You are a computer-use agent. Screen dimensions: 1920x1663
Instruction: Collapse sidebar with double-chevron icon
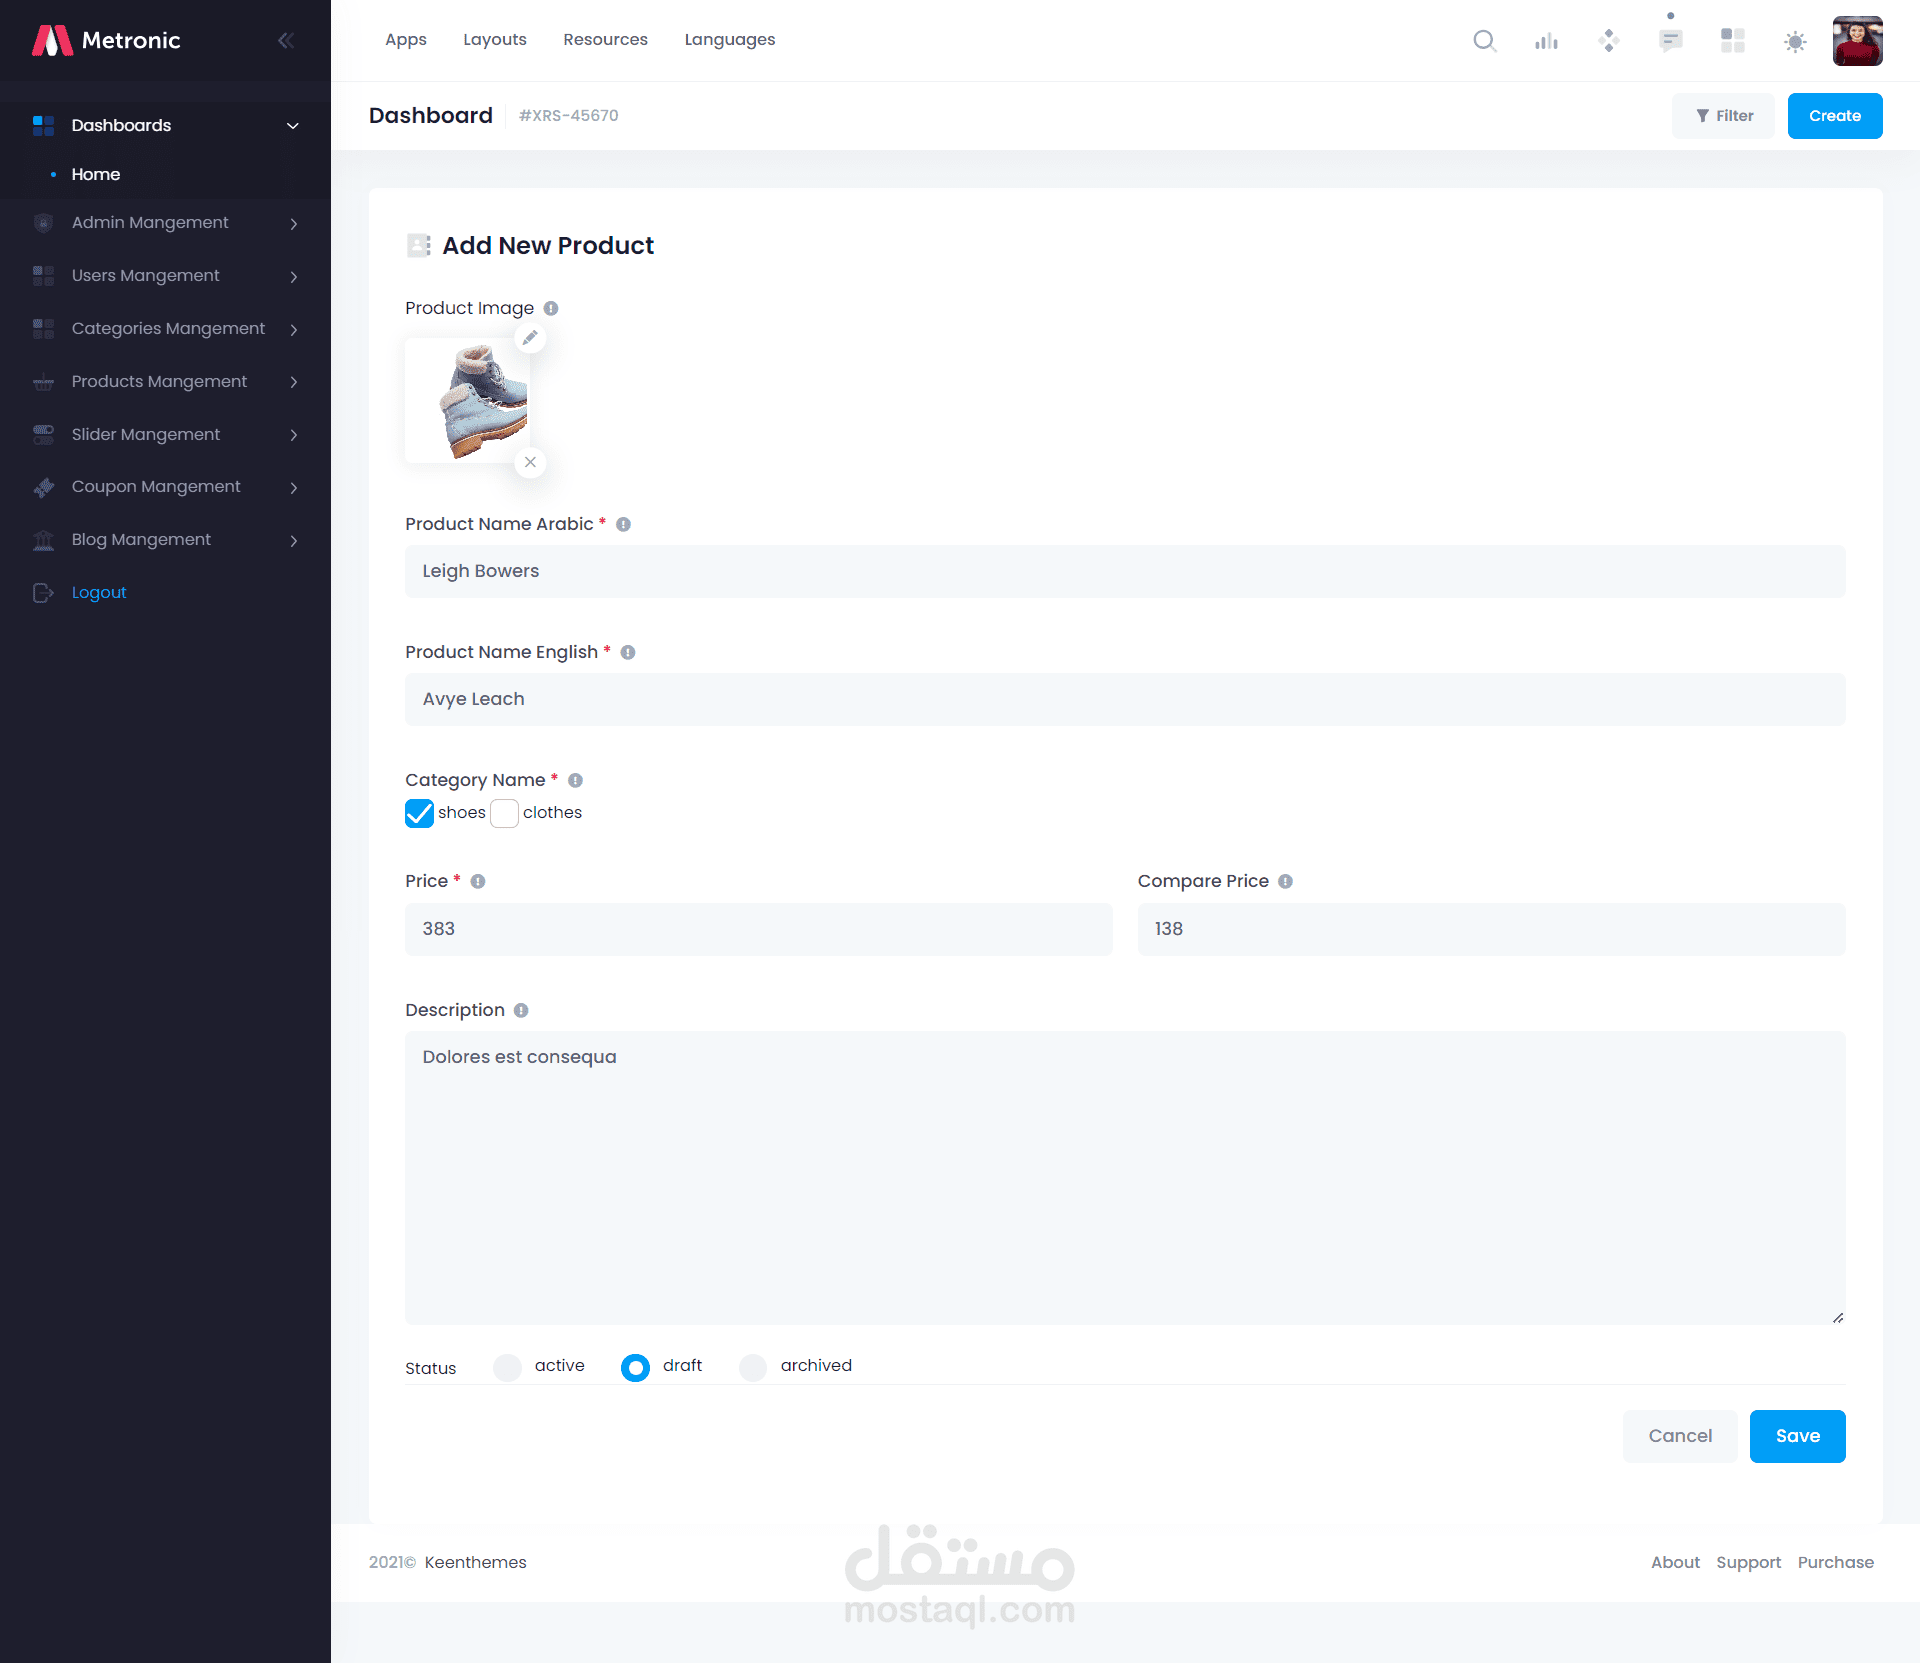(x=286, y=41)
